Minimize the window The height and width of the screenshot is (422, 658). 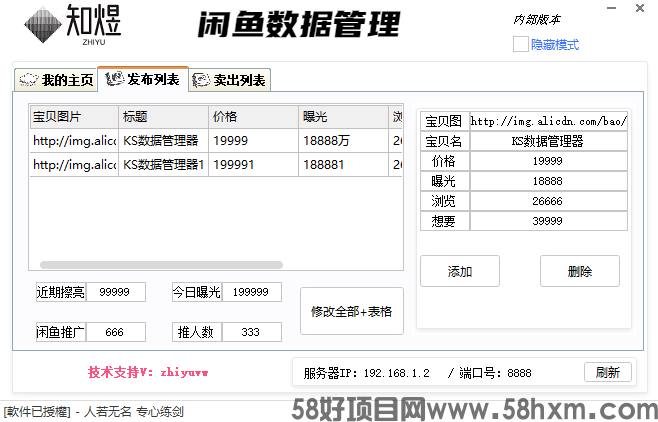tap(611, 8)
